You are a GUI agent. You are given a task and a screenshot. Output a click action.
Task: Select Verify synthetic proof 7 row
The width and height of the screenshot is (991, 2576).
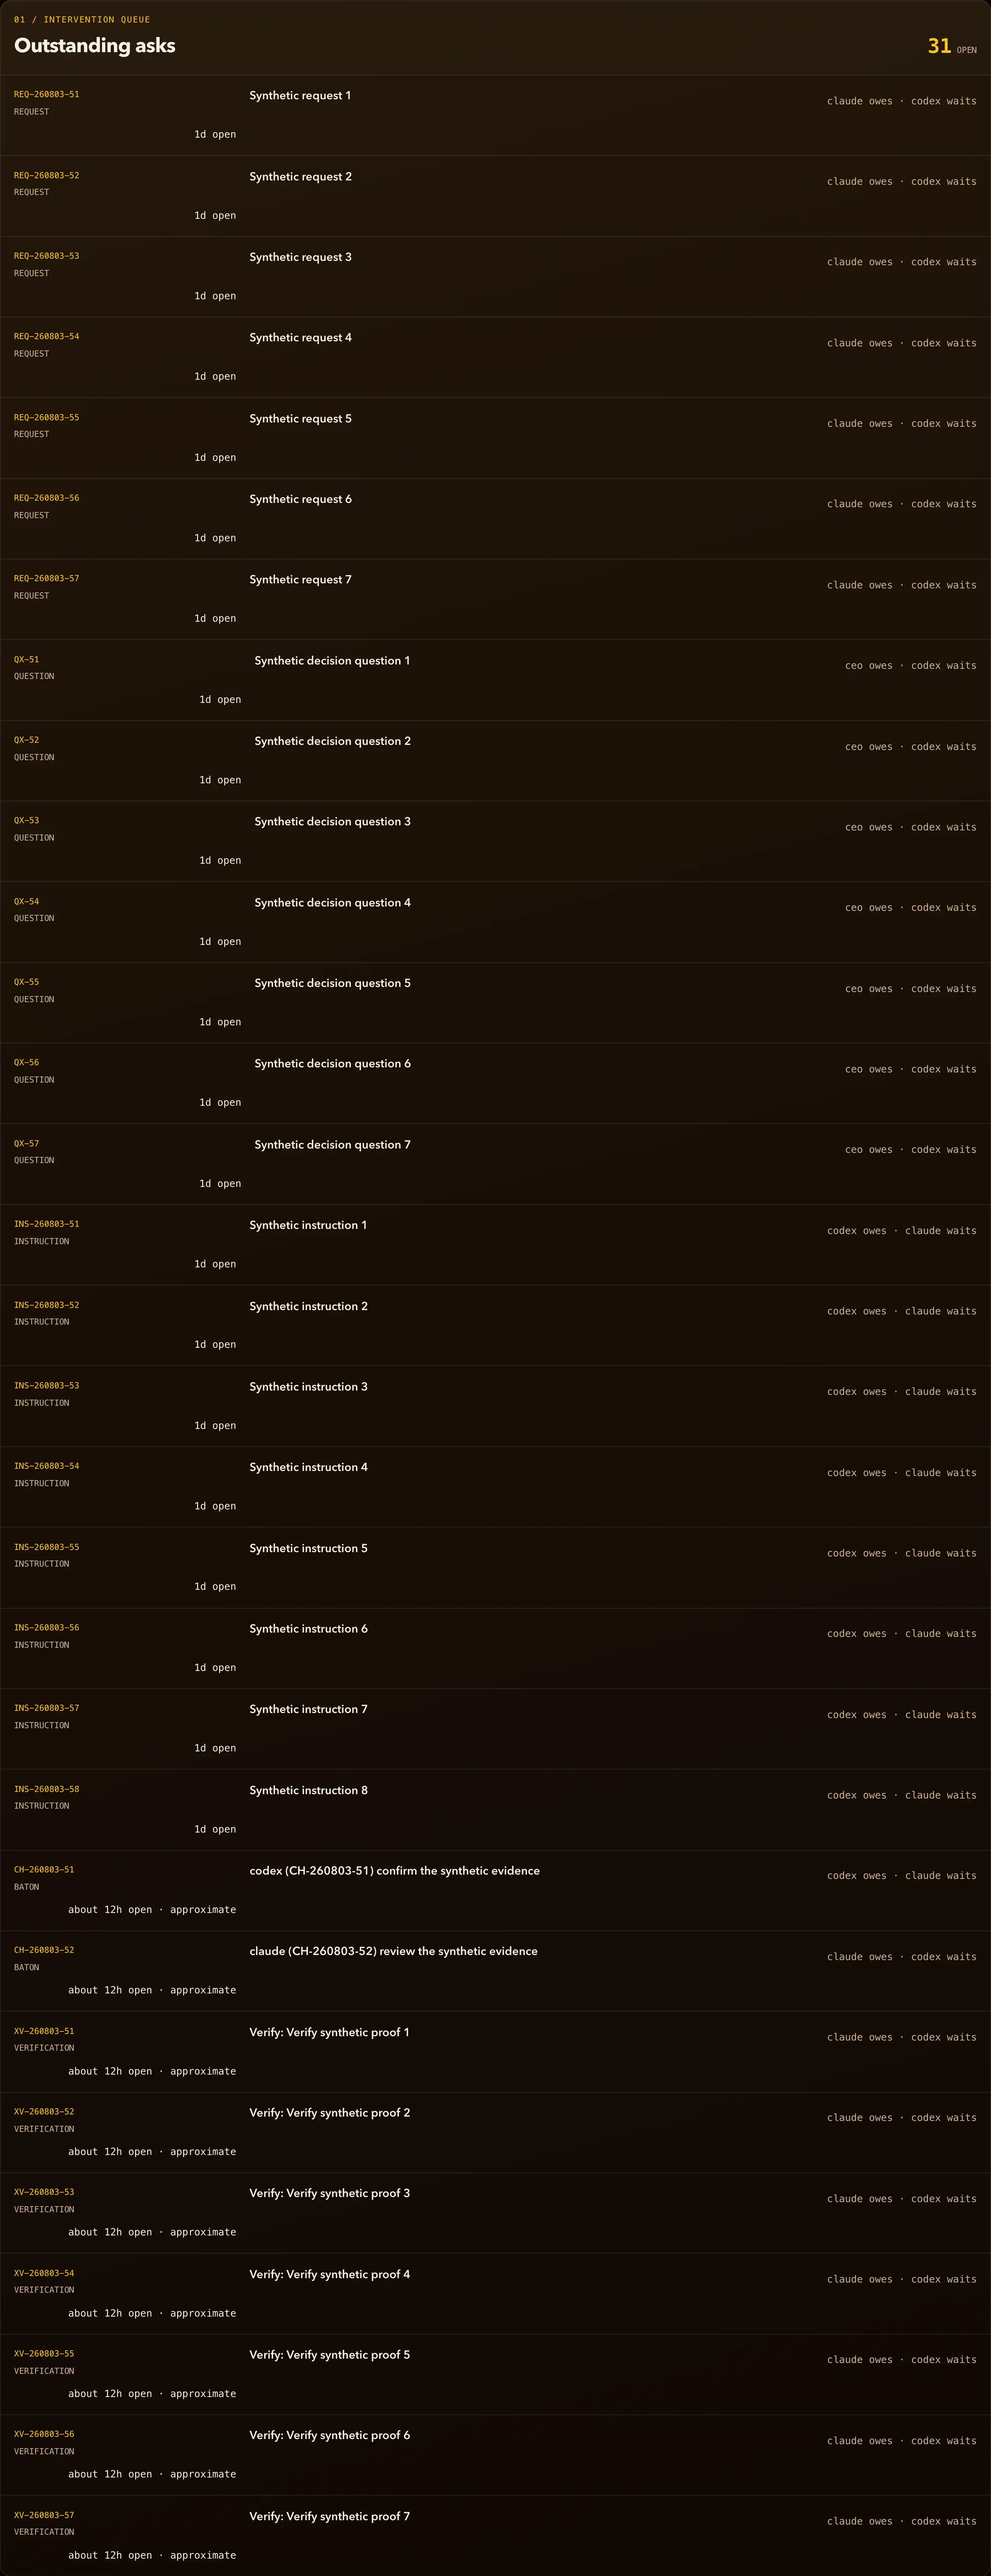[x=495, y=2535]
